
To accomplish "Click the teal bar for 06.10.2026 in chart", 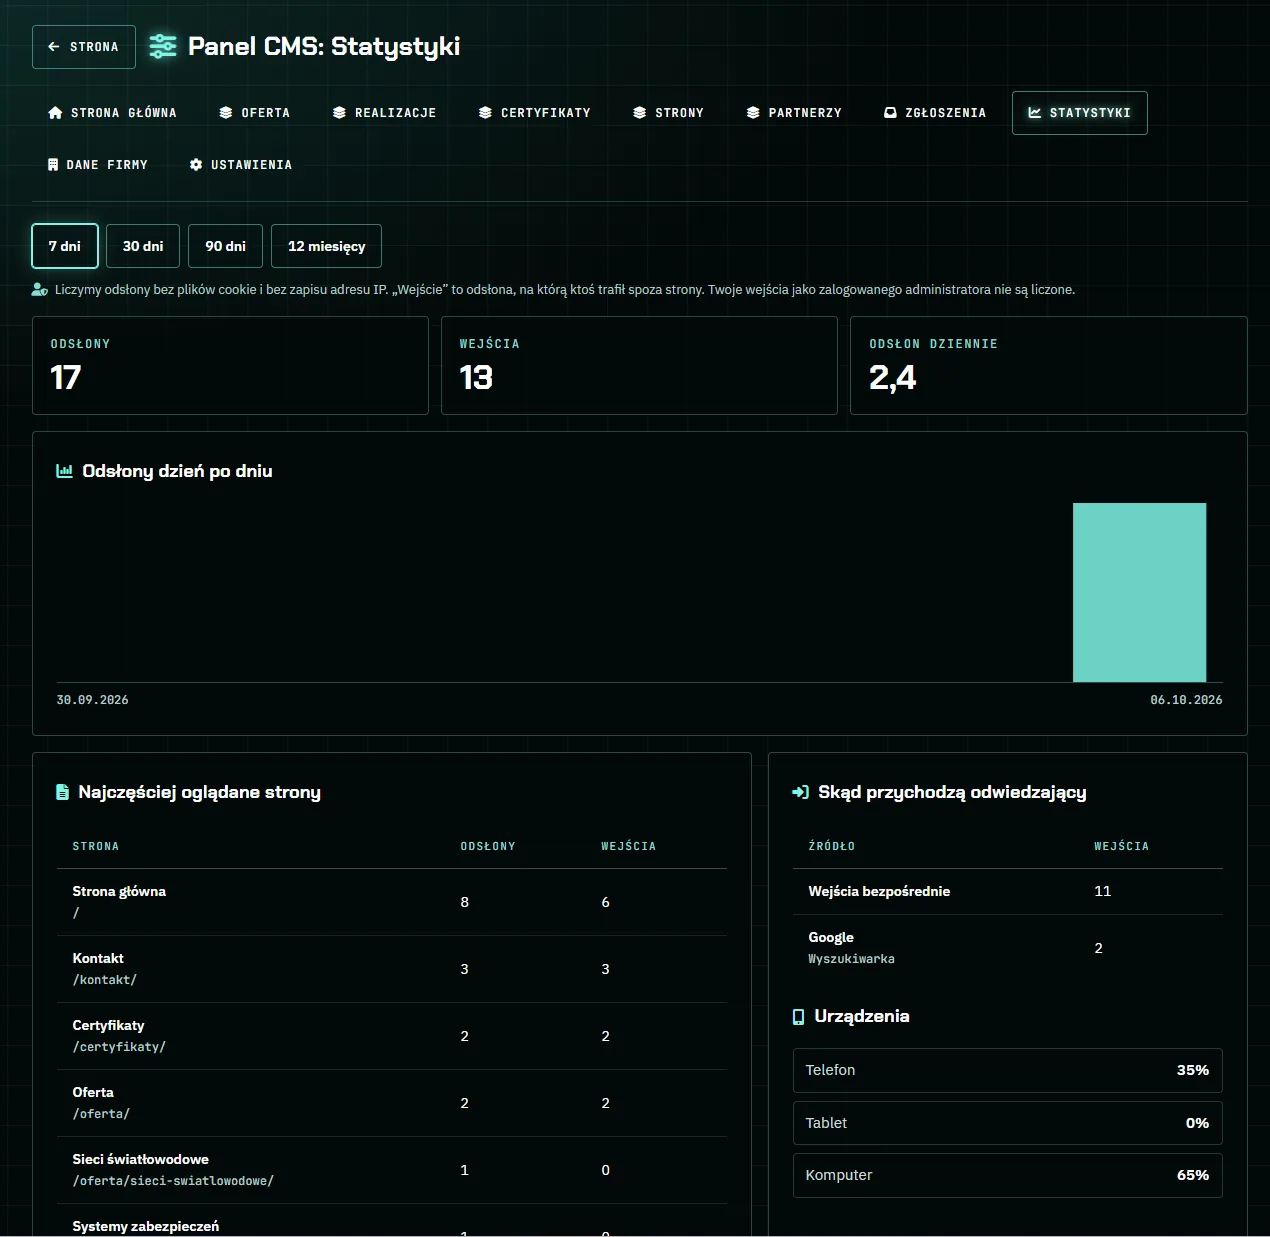I will 1139,592.
